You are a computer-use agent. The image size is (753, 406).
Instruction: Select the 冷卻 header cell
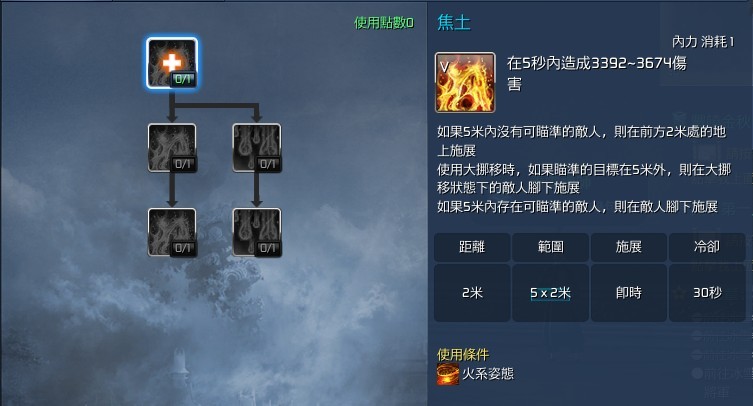point(707,247)
